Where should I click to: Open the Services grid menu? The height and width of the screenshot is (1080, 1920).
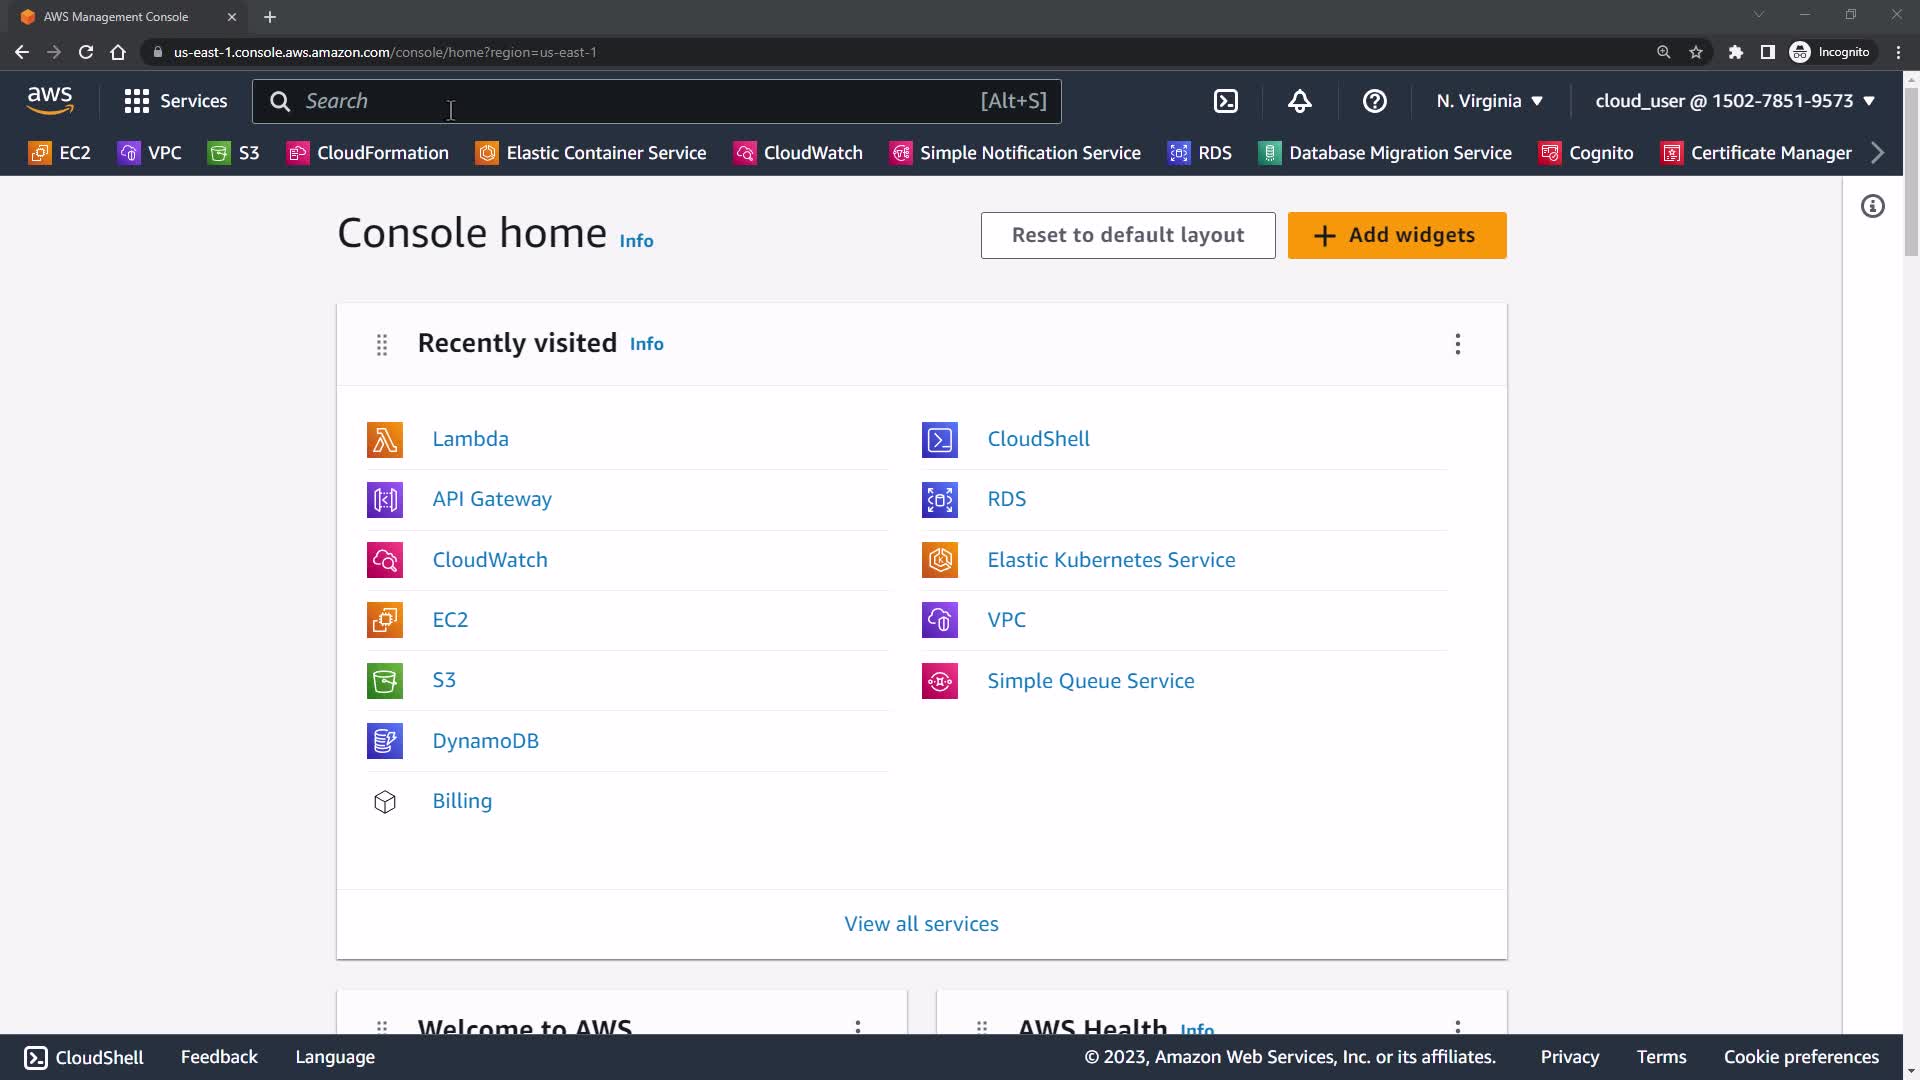[x=175, y=101]
